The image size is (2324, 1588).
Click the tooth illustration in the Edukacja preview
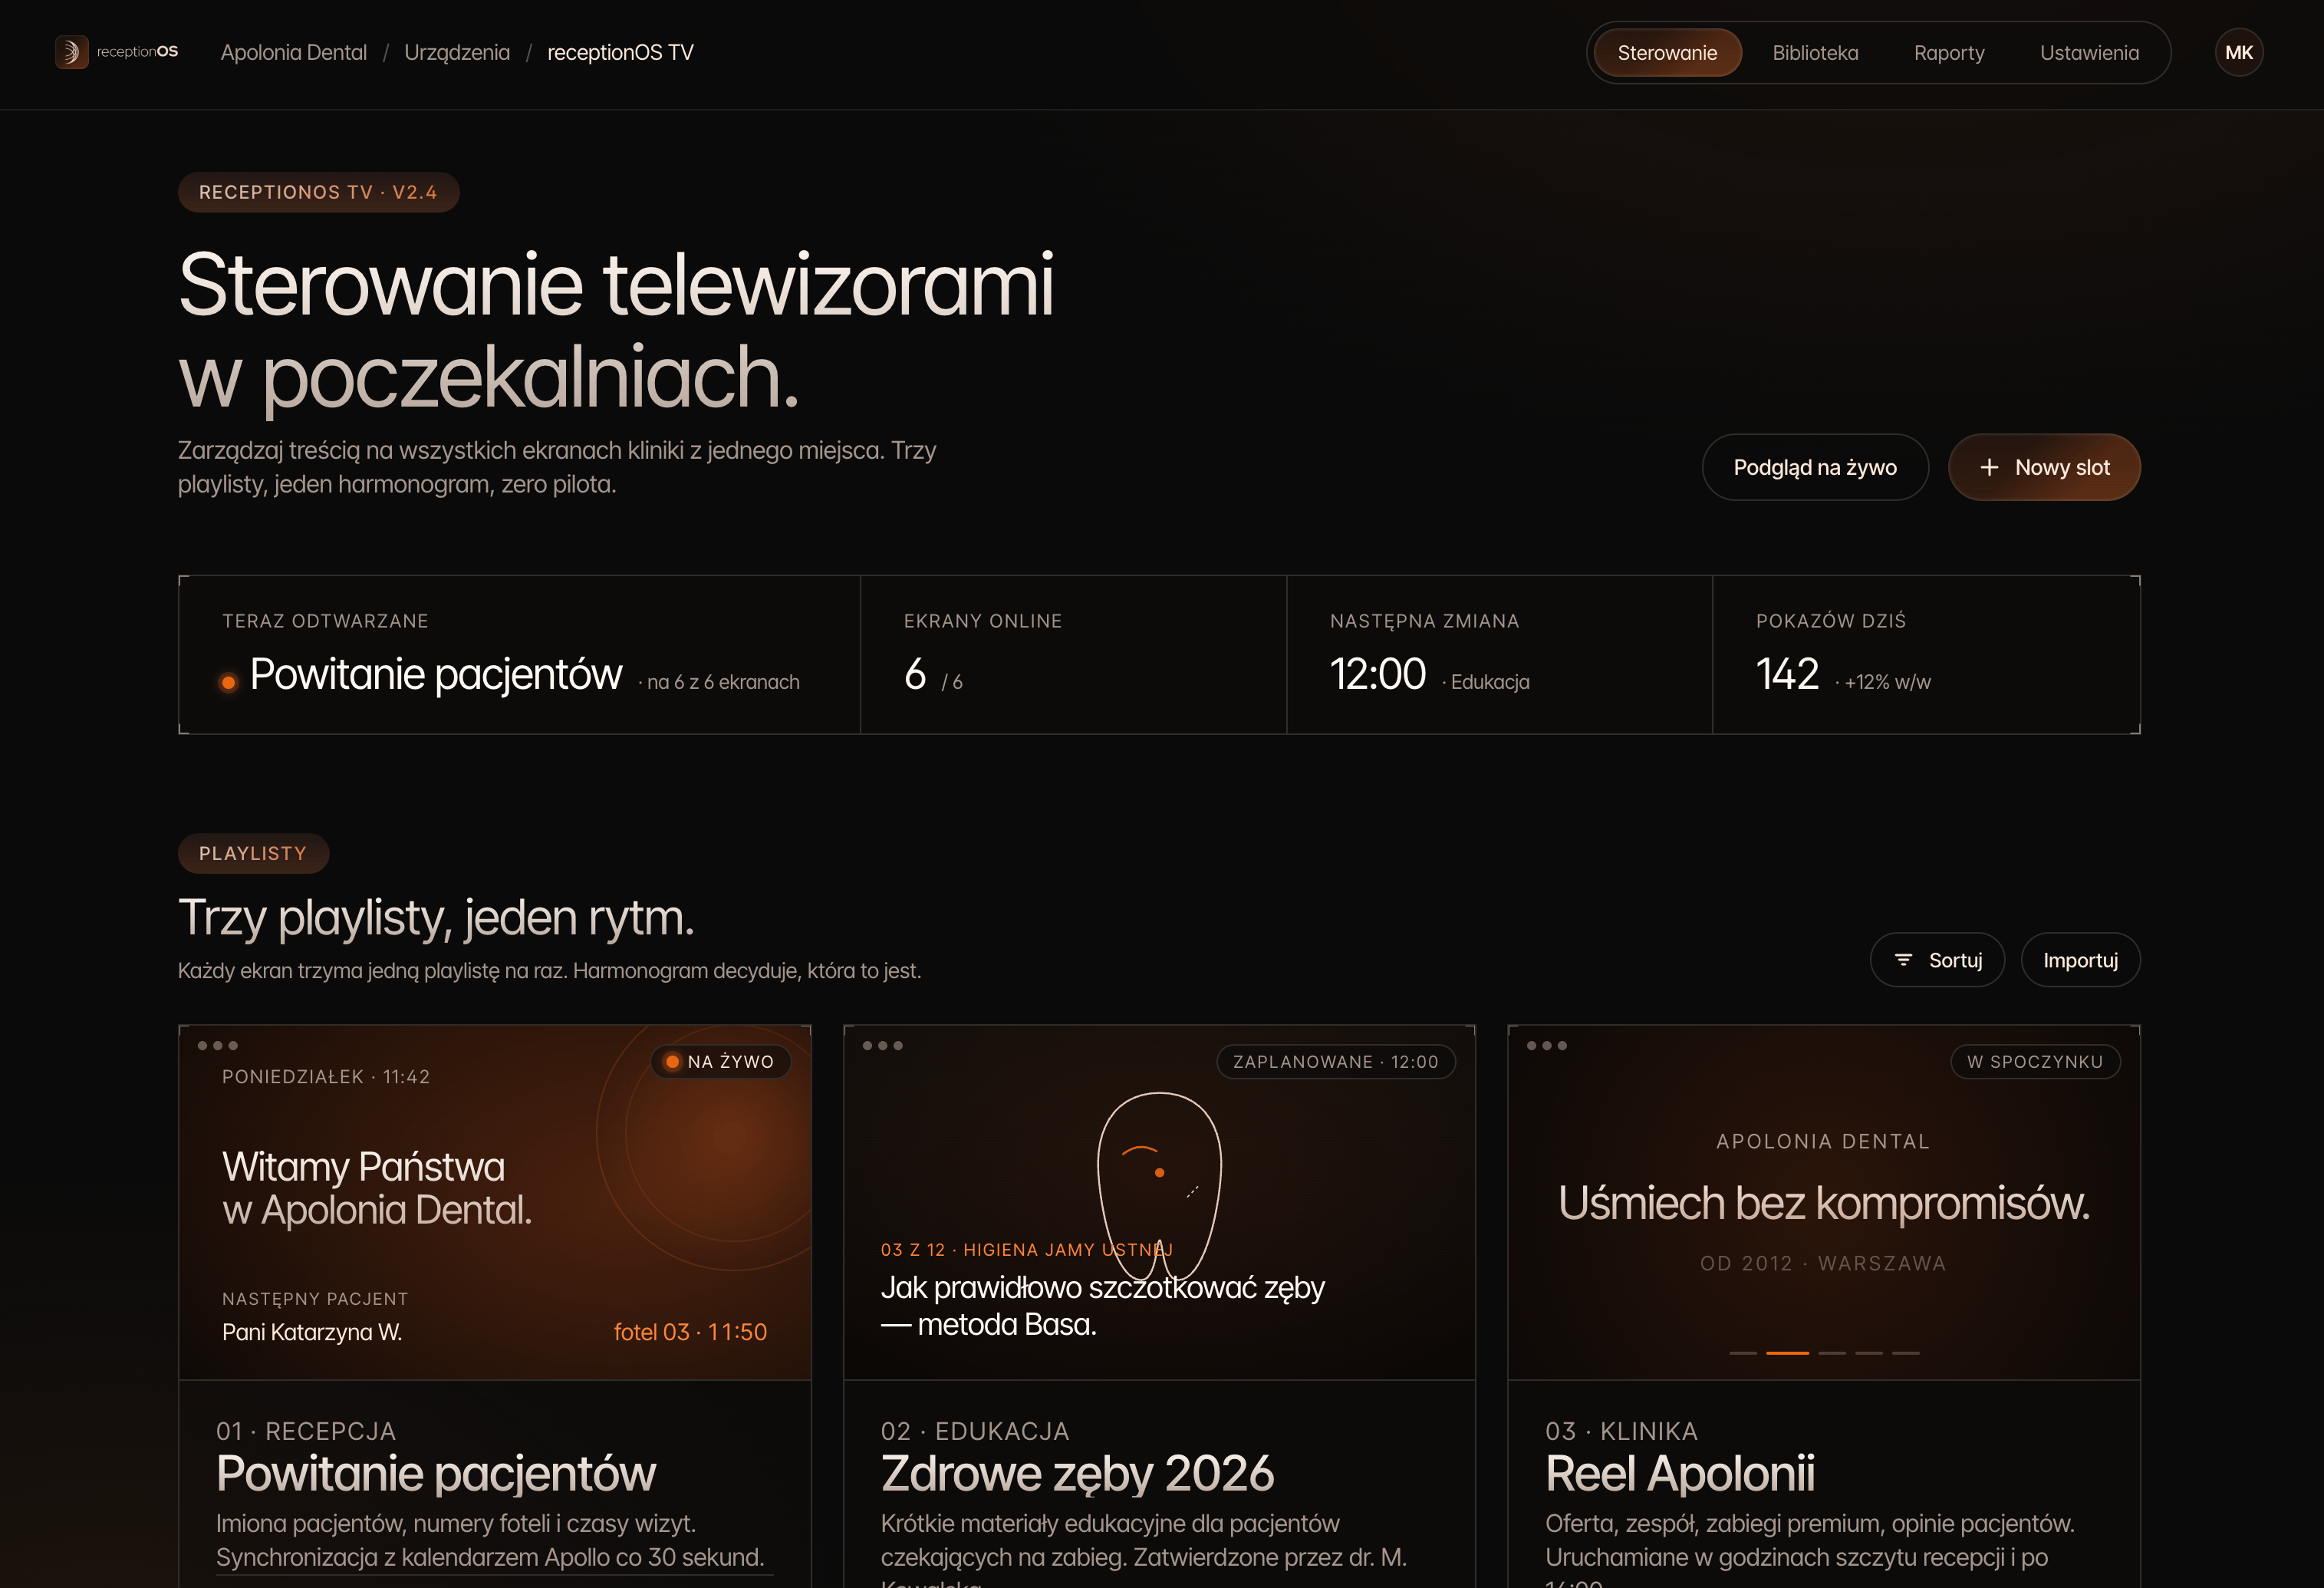(1159, 1187)
